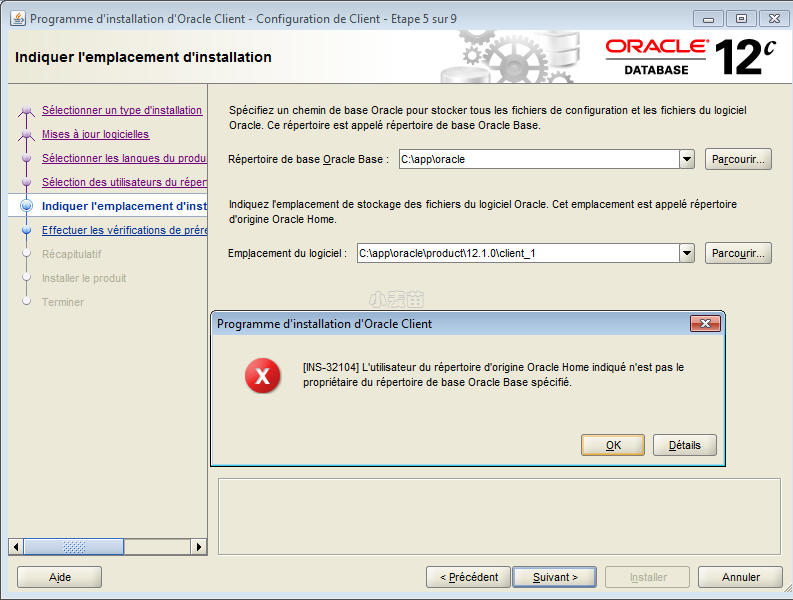
Task: Open the Oracle Base directory dropdown
Action: 686,159
